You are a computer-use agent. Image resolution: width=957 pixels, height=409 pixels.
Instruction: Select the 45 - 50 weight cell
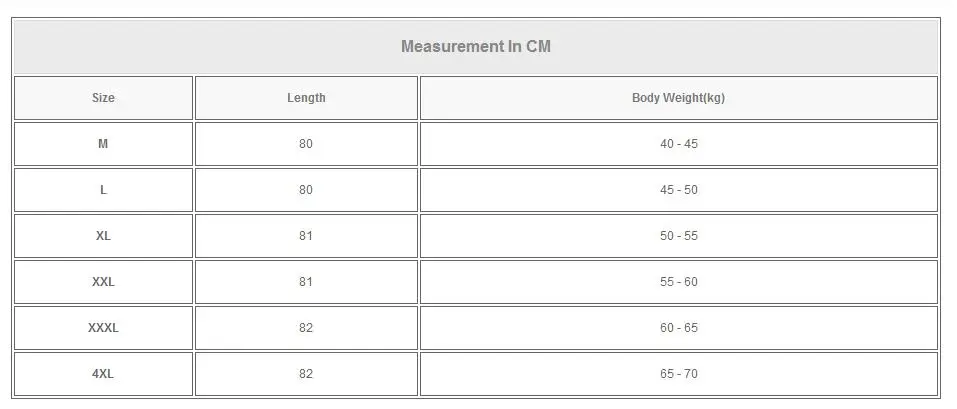[x=678, y=190]
